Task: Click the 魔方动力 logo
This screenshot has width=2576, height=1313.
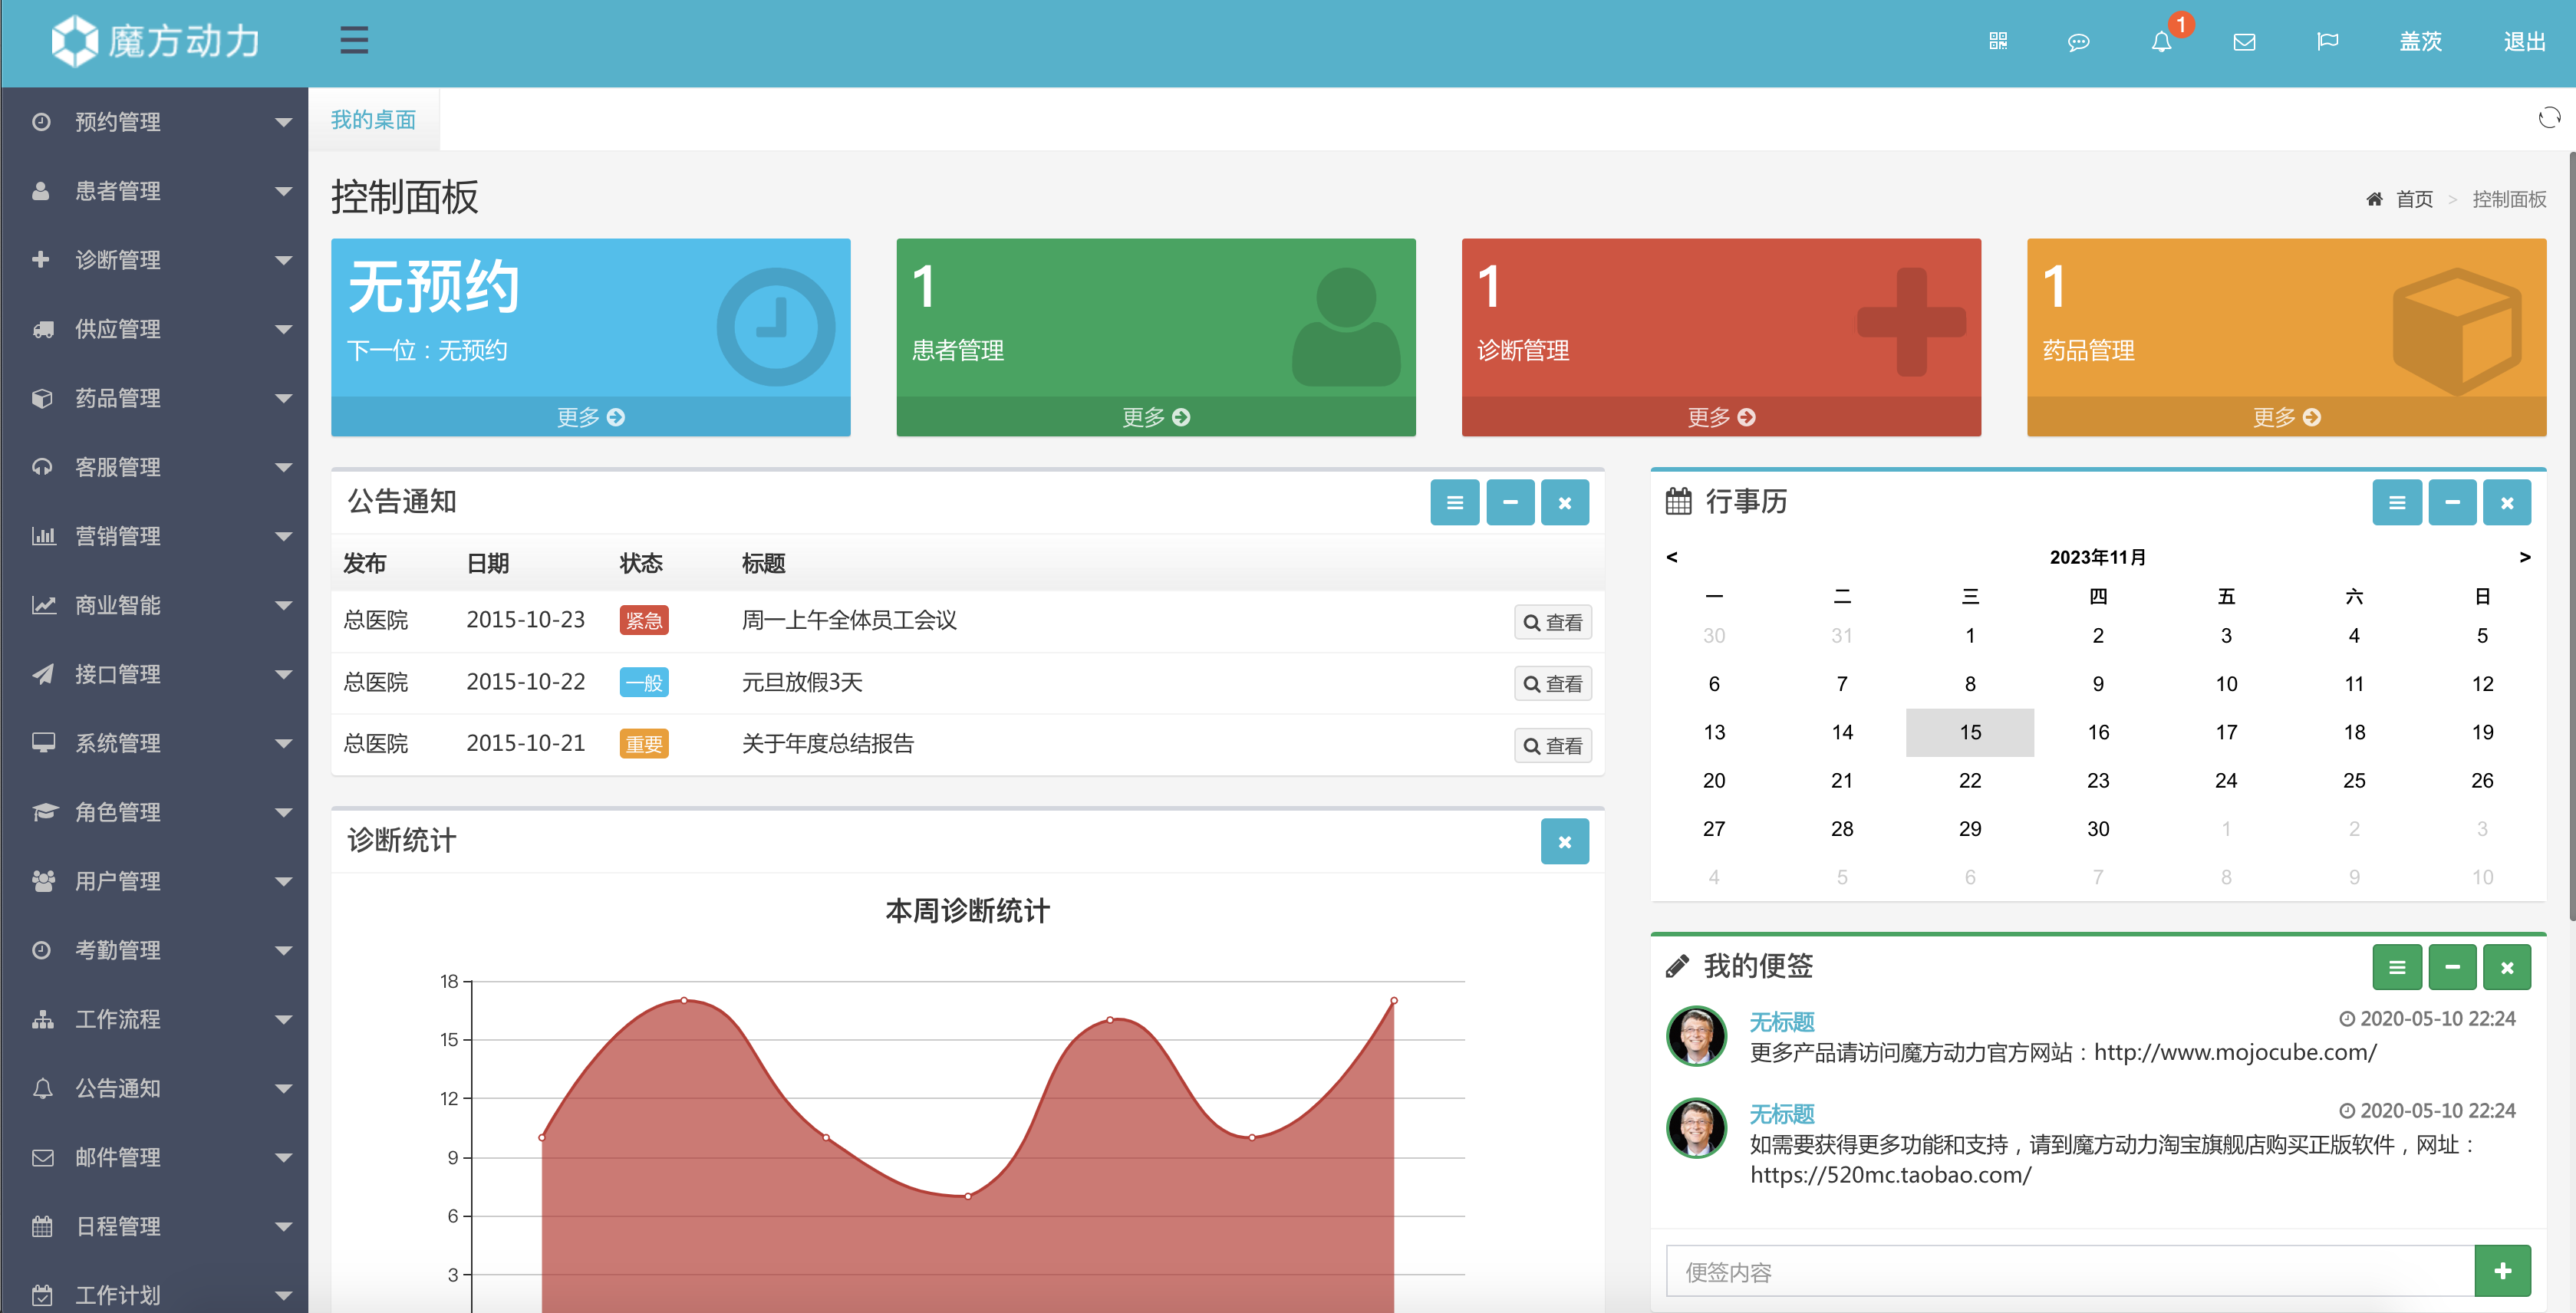Action: click(156, 41)
